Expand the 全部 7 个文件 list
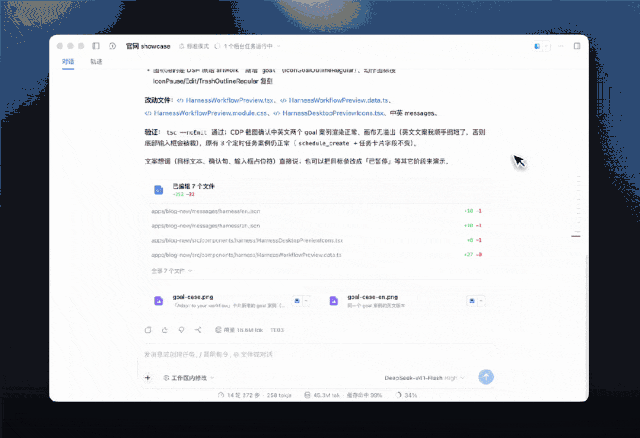Viewport: 640px width, 438px height. pos(171,271)
